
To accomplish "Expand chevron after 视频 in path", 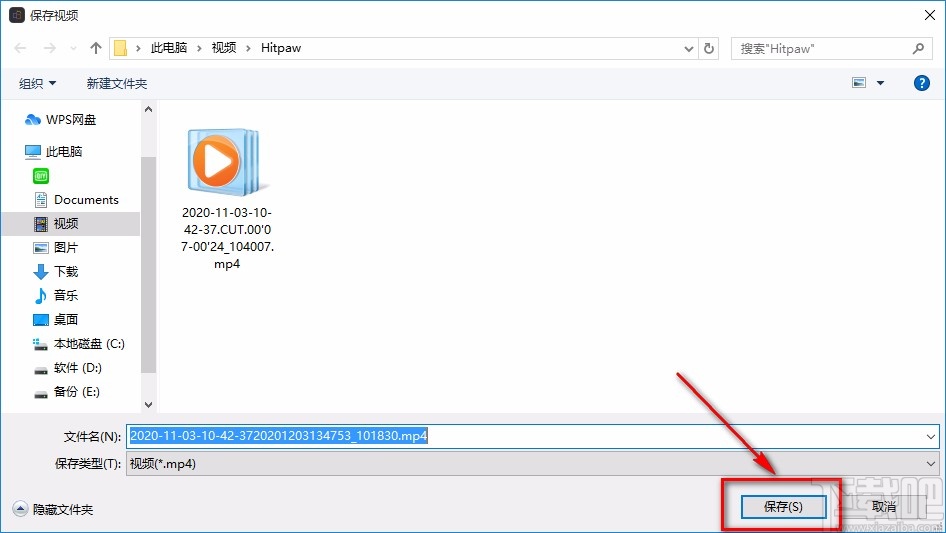I will click(248, 48).
